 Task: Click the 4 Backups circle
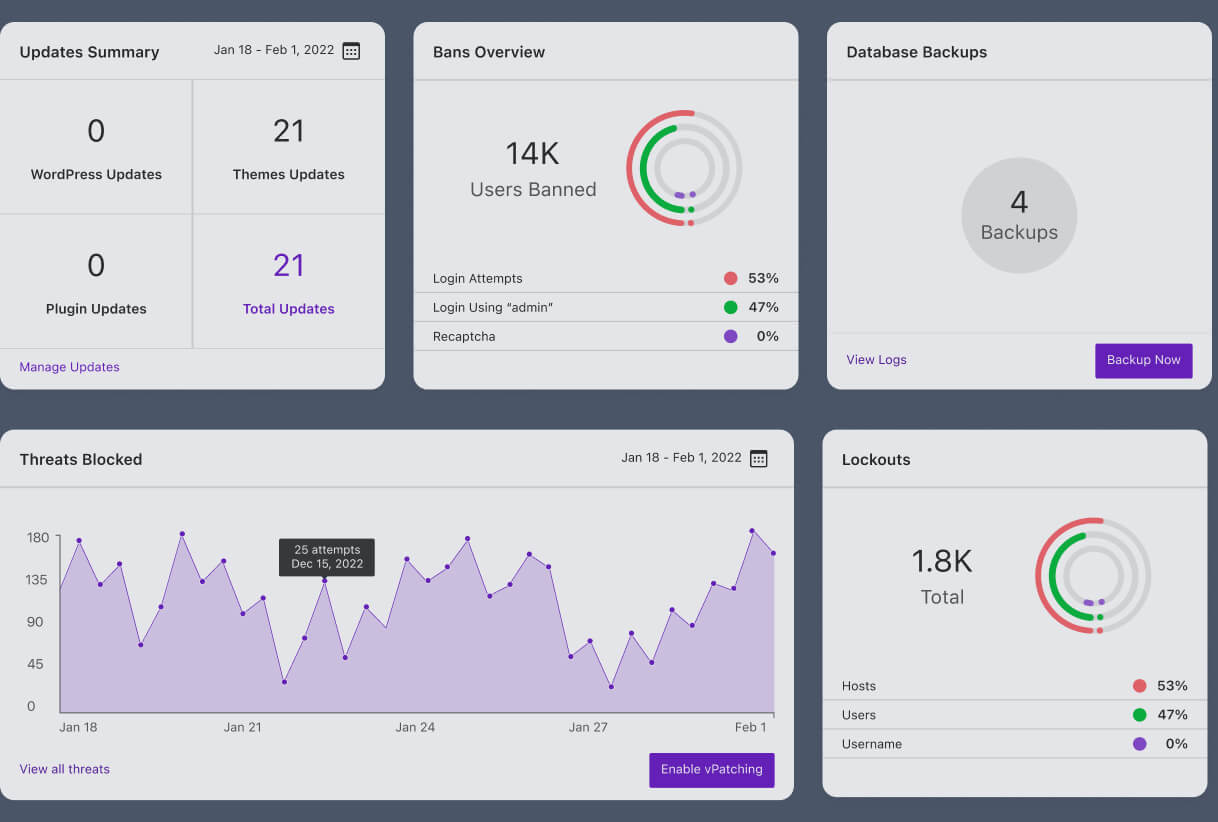pos(1019,216)
